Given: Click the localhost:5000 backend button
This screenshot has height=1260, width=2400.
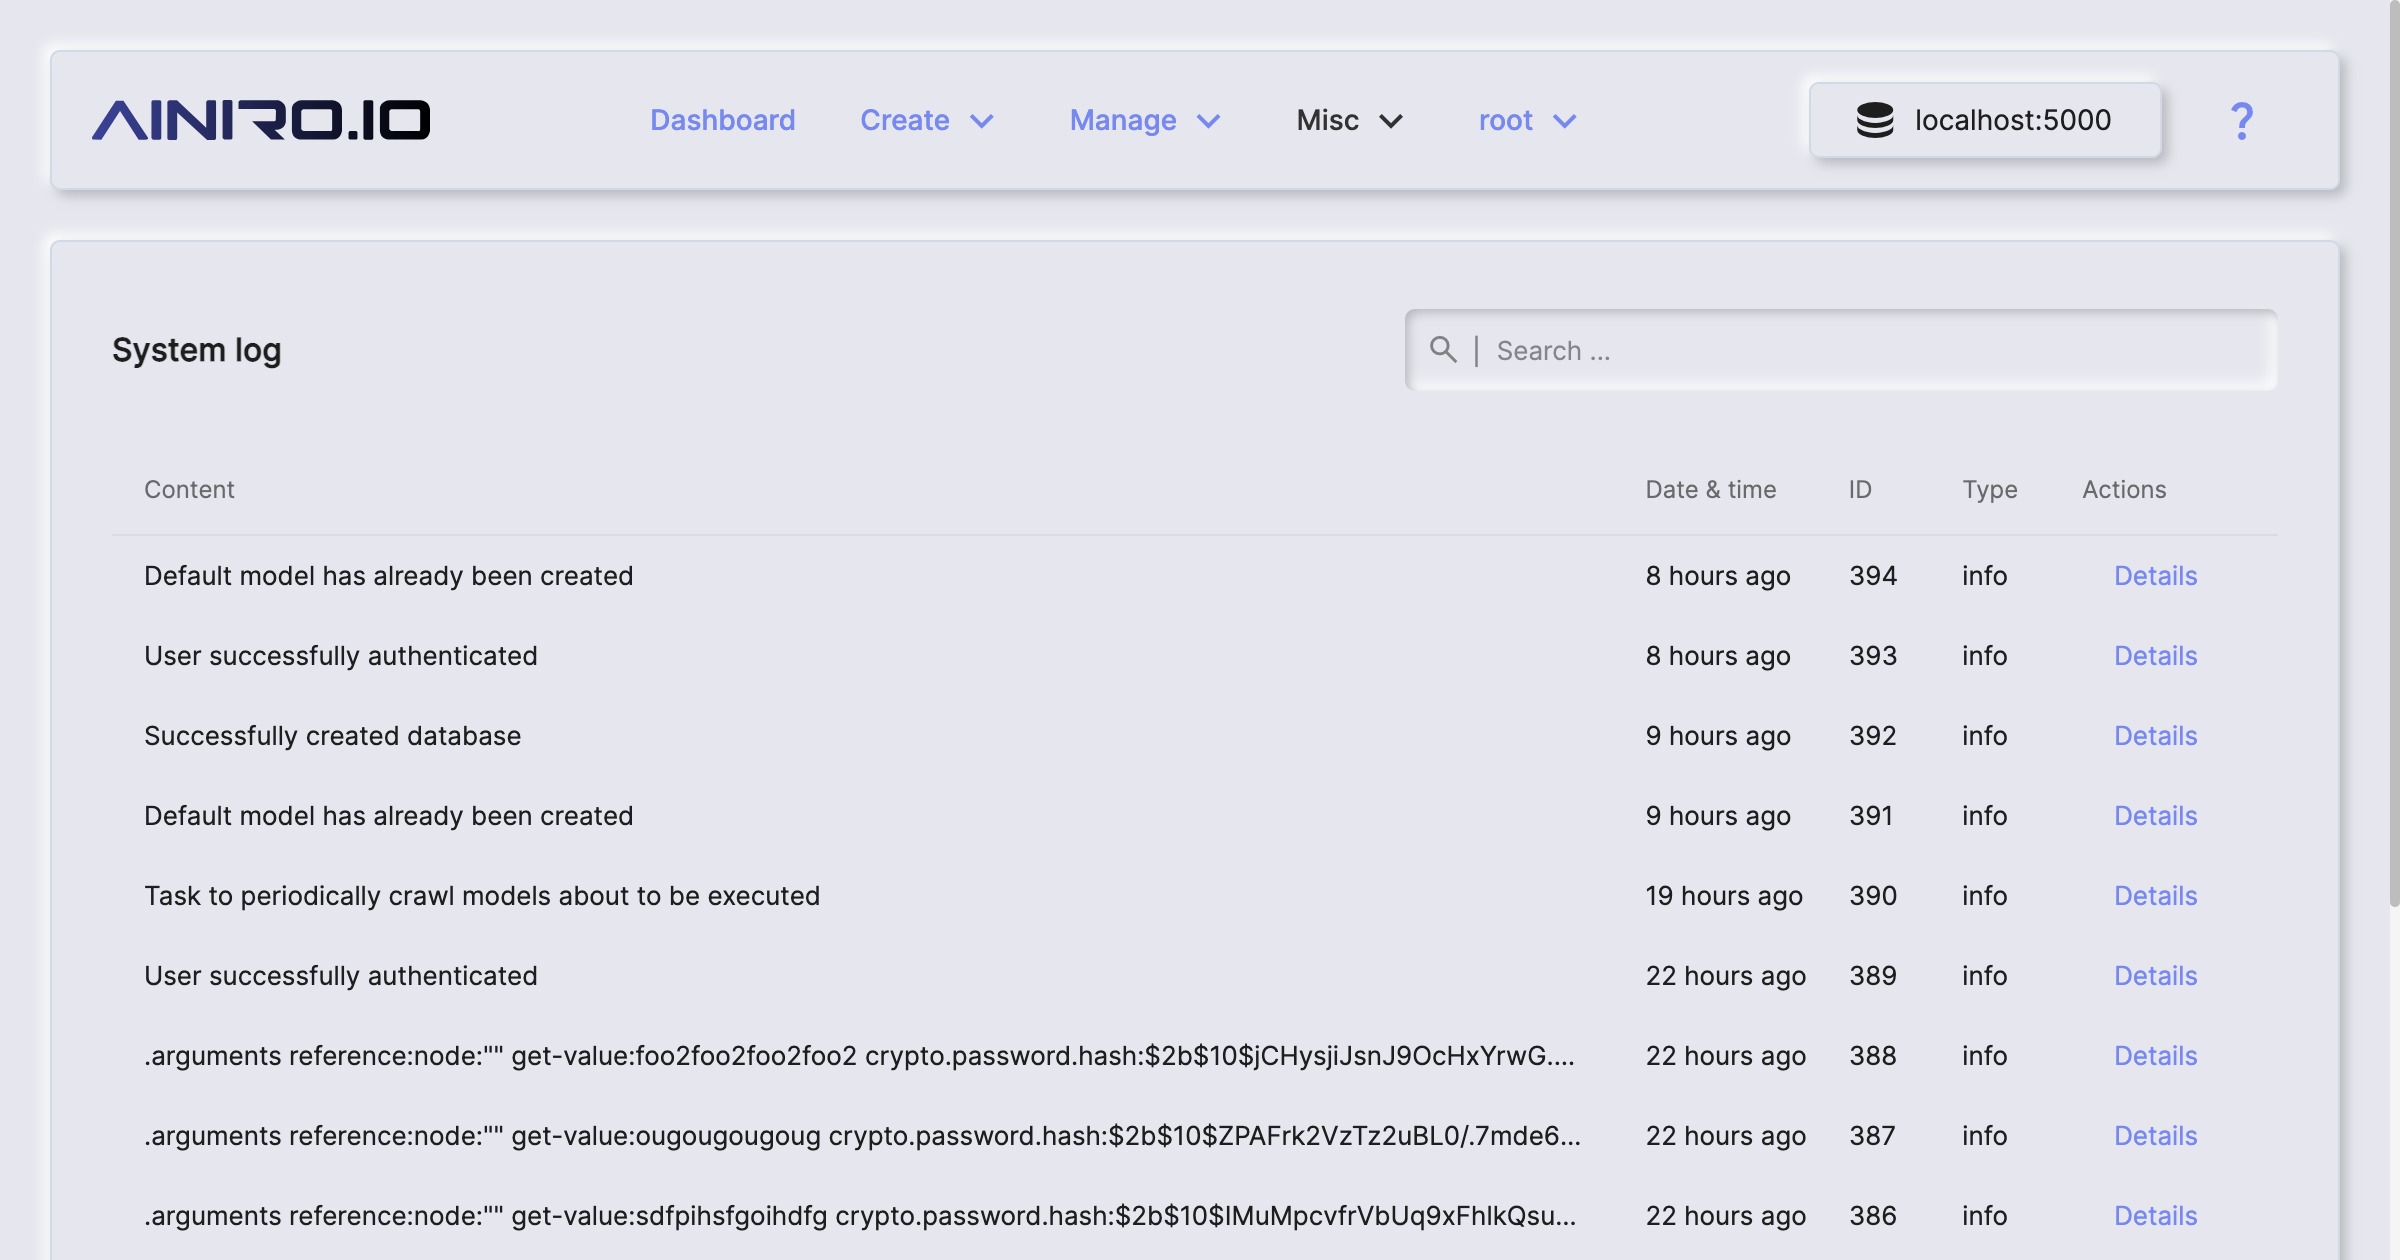Looking at the screenshot, I should 1985,120.
